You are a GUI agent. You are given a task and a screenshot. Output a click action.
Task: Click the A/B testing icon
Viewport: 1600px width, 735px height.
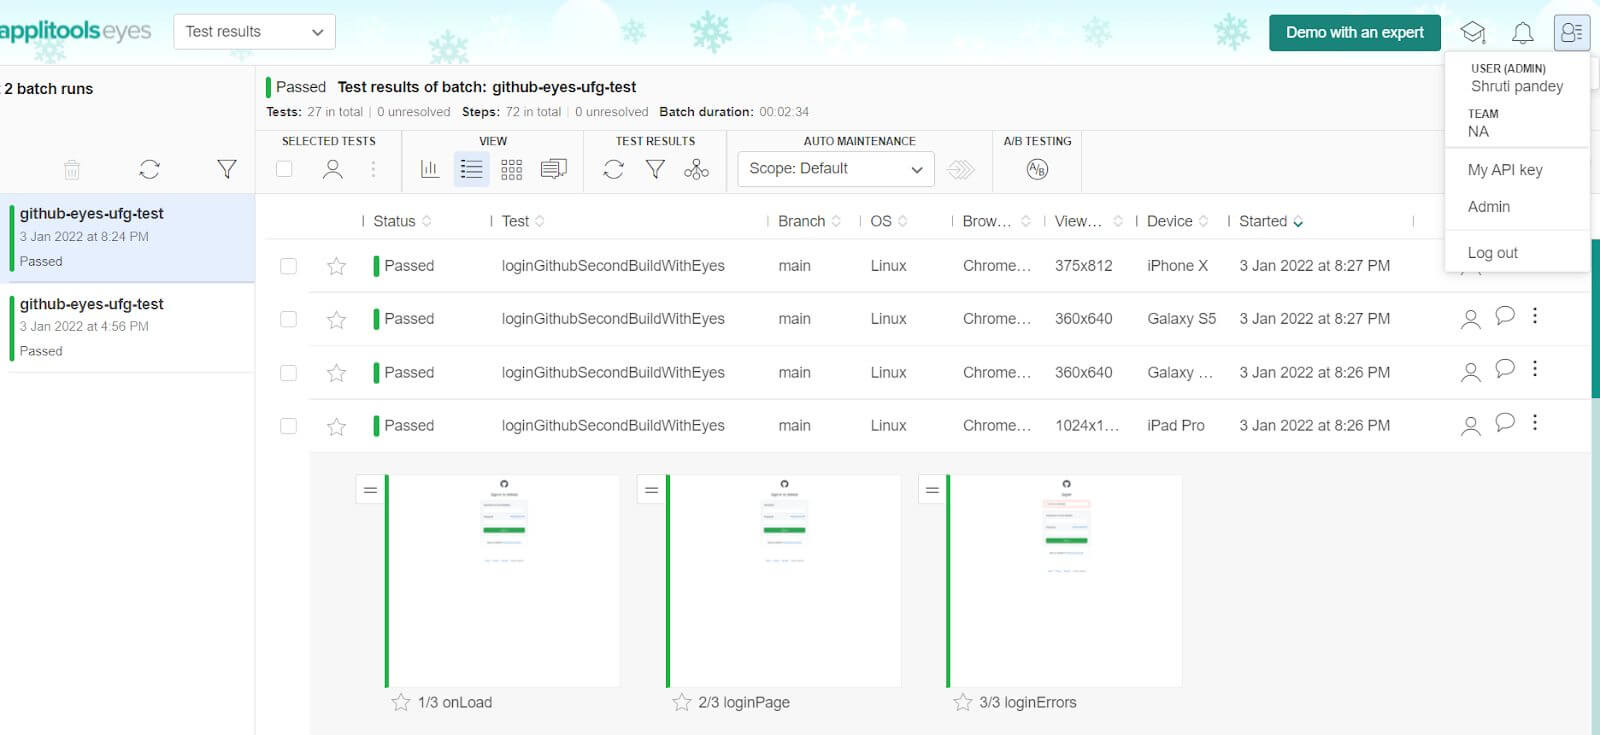1037,170
